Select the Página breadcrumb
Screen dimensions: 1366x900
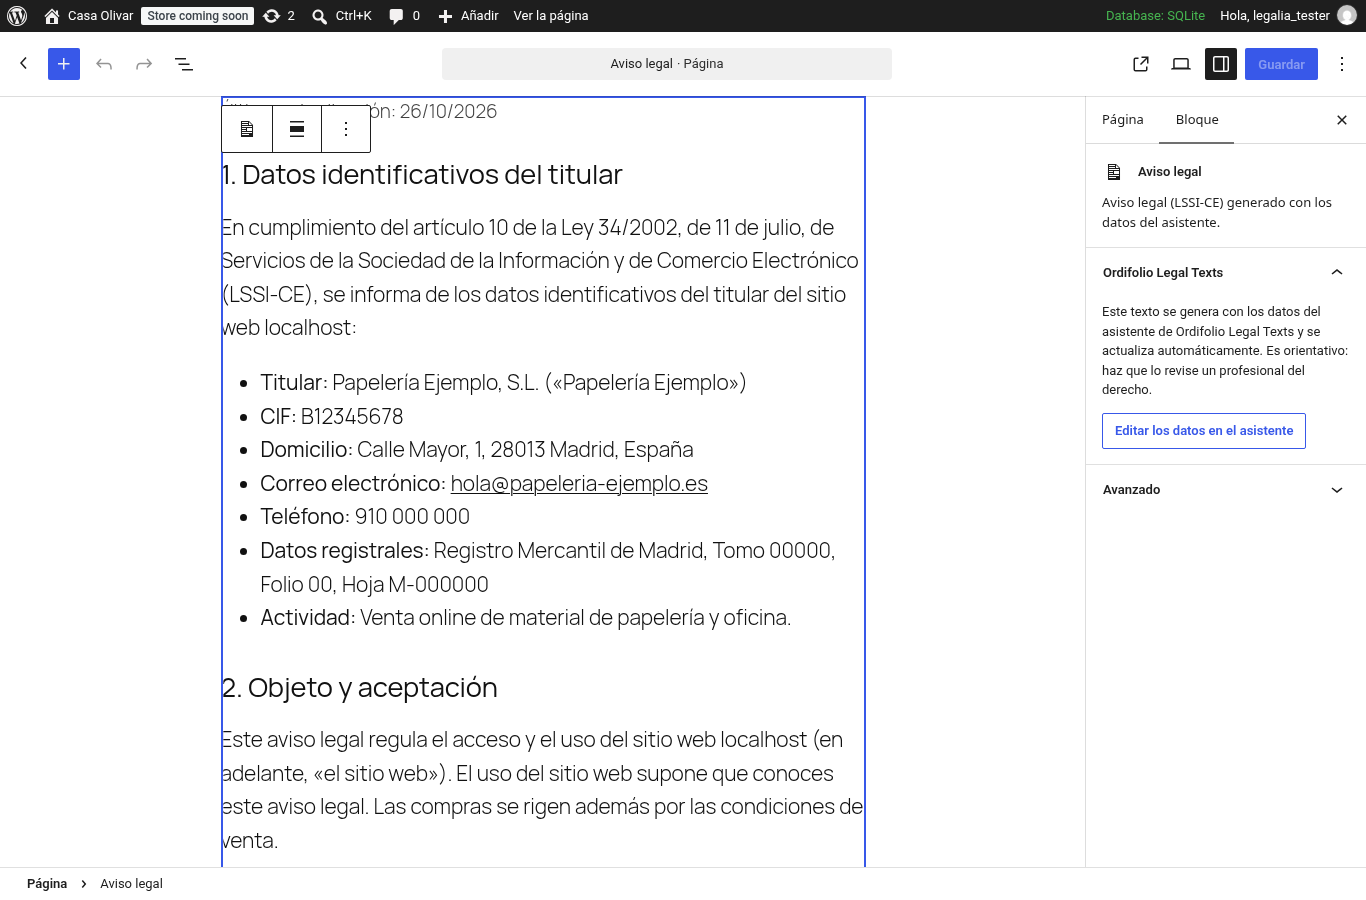click(47, 884)
